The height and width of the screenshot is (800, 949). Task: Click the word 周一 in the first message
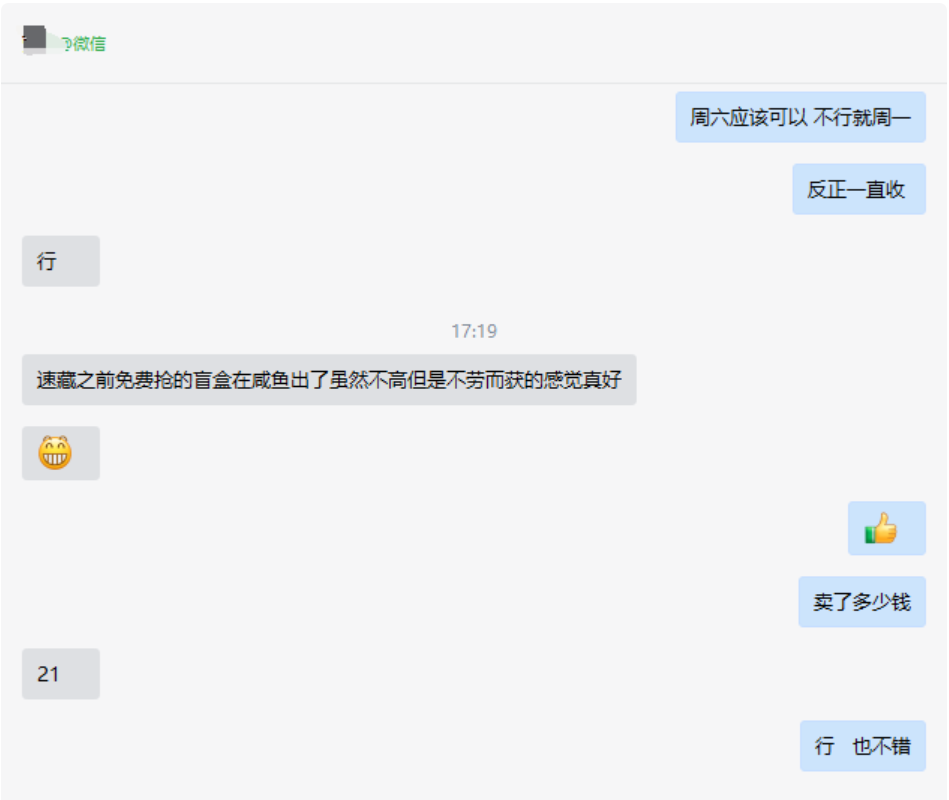point(891,117)
